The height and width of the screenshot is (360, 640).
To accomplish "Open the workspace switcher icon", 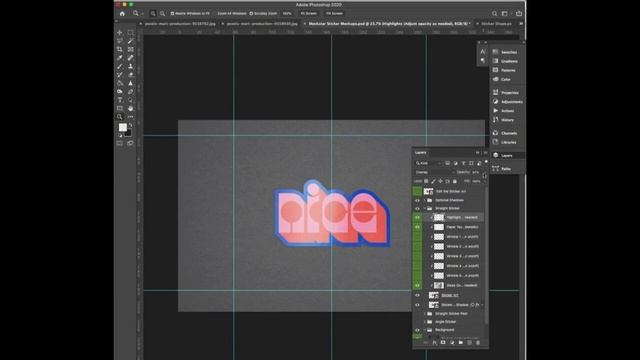I will (x=505, y=13).
